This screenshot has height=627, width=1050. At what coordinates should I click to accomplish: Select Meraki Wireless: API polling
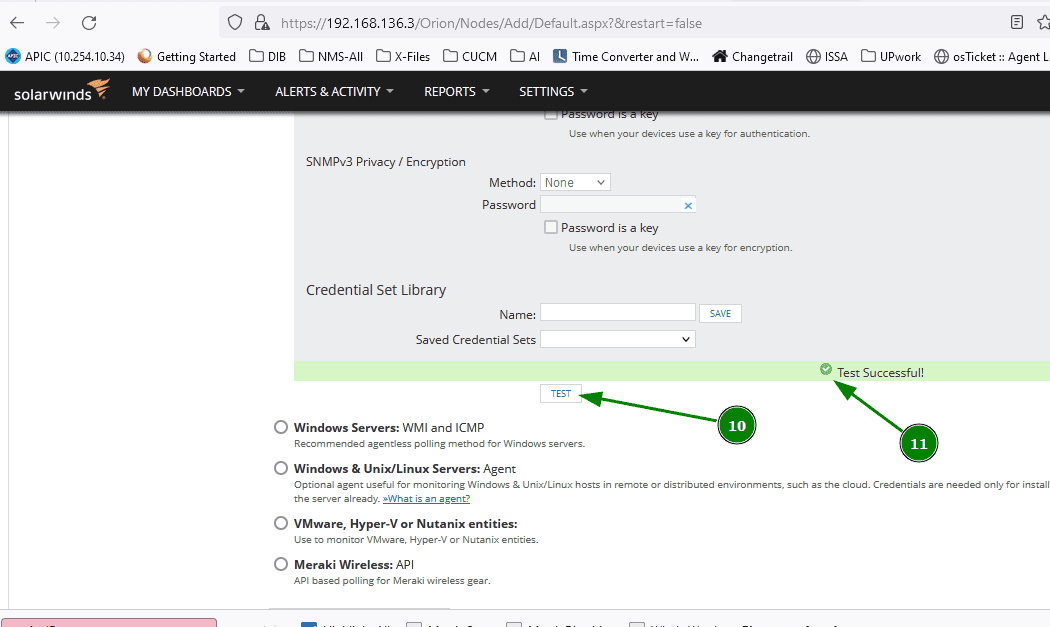(281, 564)
